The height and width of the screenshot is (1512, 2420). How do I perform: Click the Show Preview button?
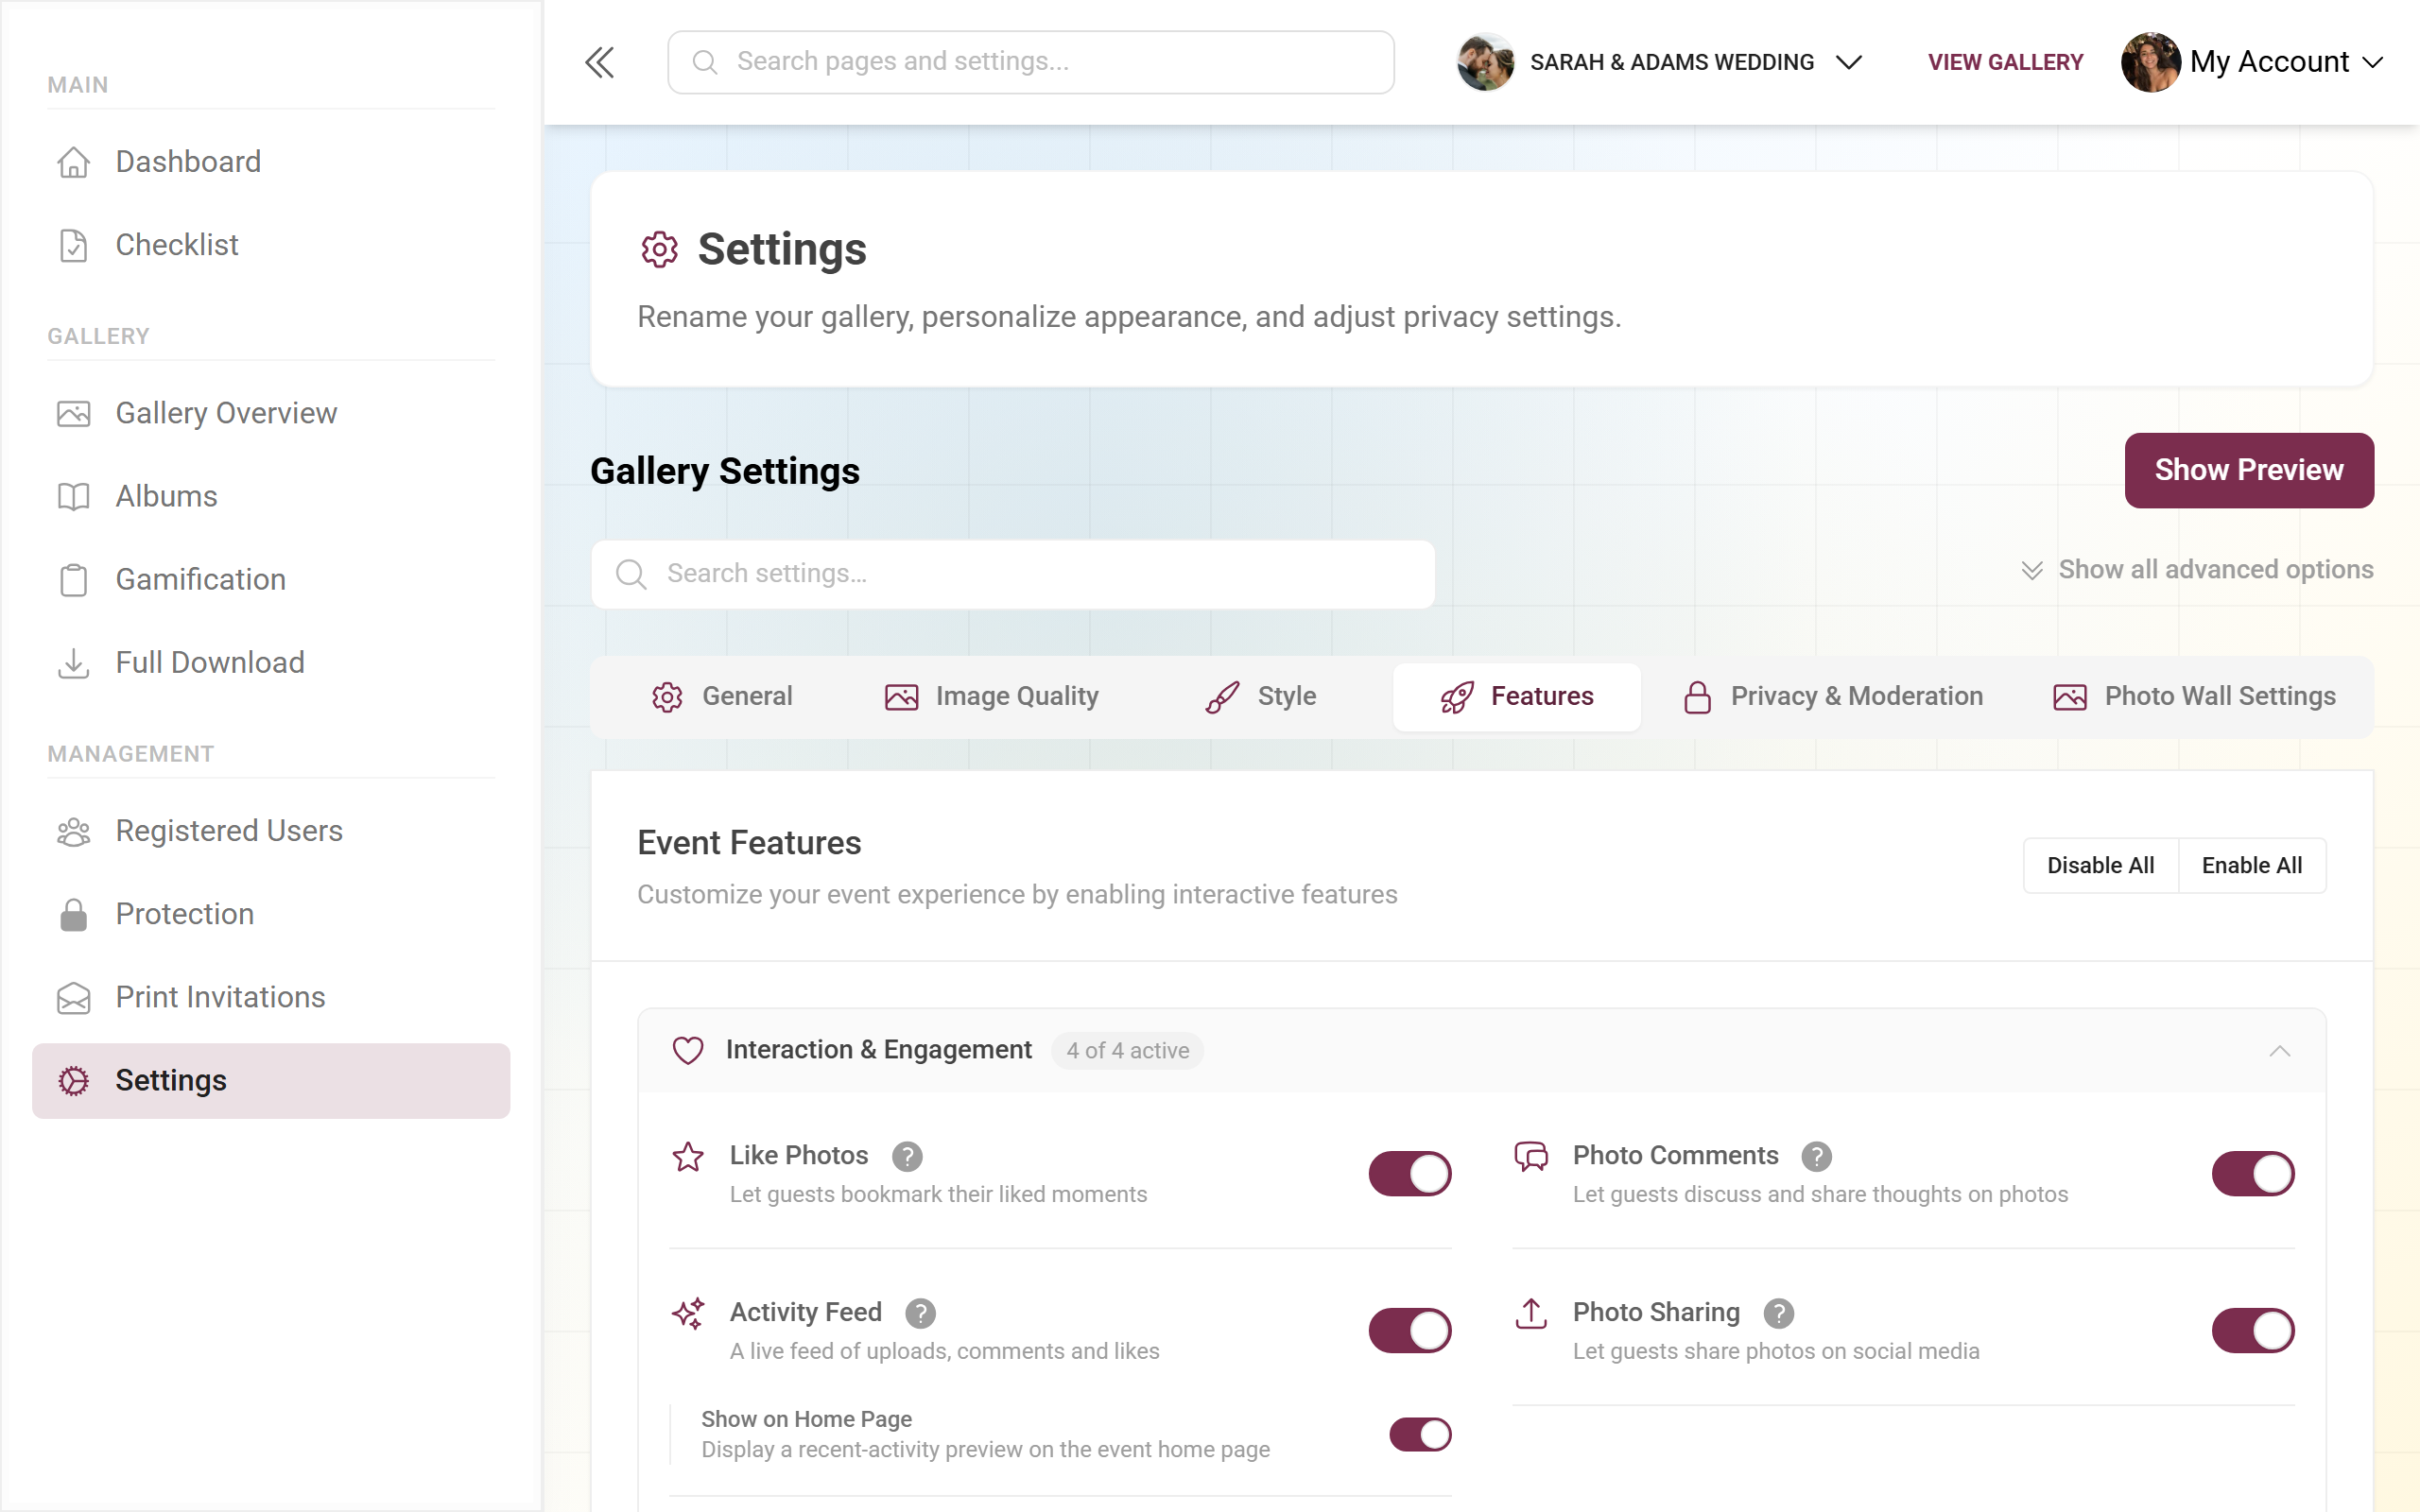click(2248, 470)
